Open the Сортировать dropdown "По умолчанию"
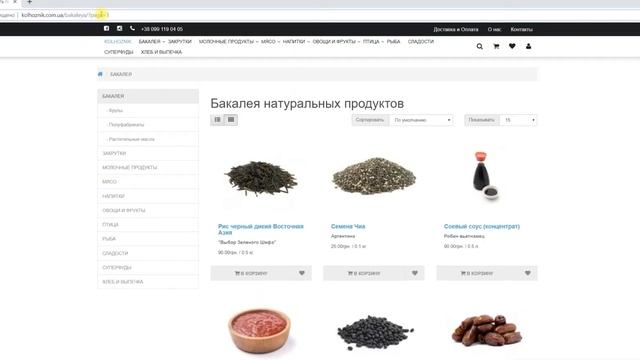 (x=422, y=120)
